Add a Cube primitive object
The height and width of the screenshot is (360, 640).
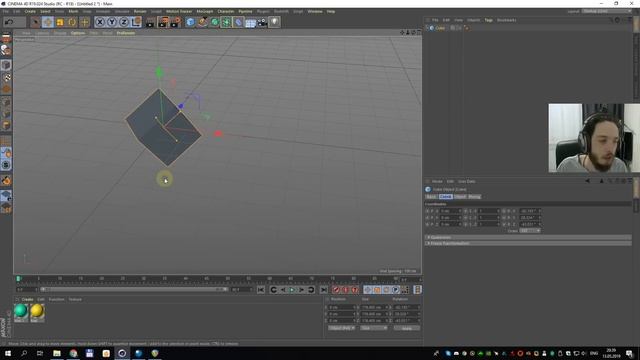(x=191, y=22)
